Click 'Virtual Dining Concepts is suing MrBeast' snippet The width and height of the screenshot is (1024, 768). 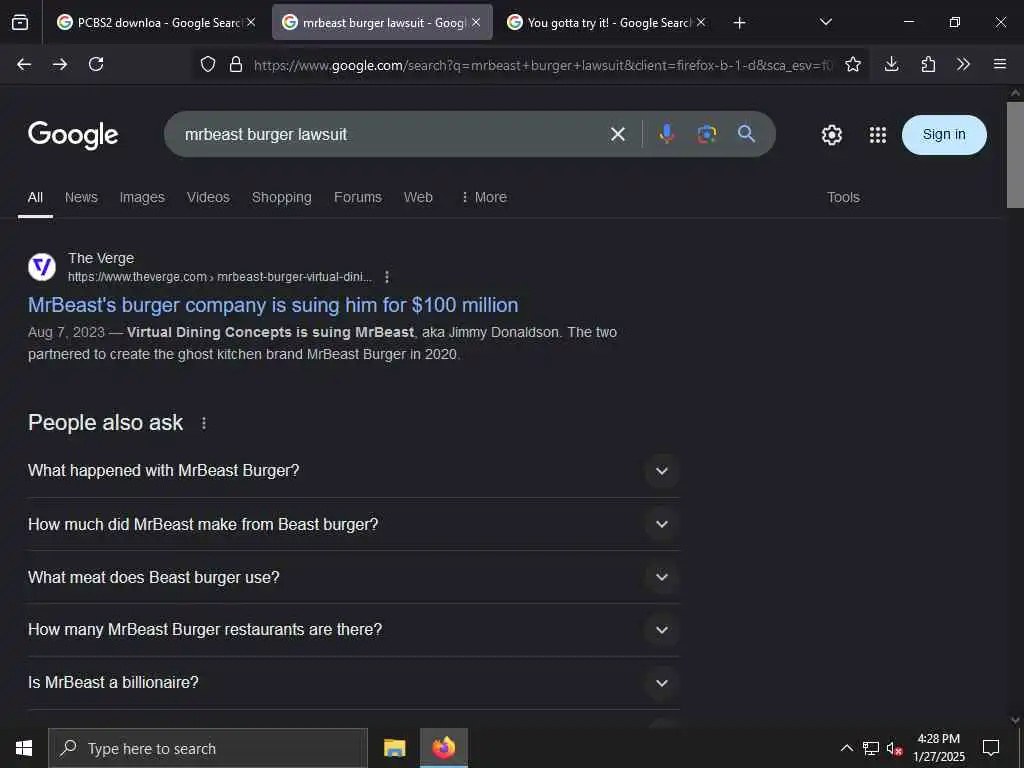(270, 332)
